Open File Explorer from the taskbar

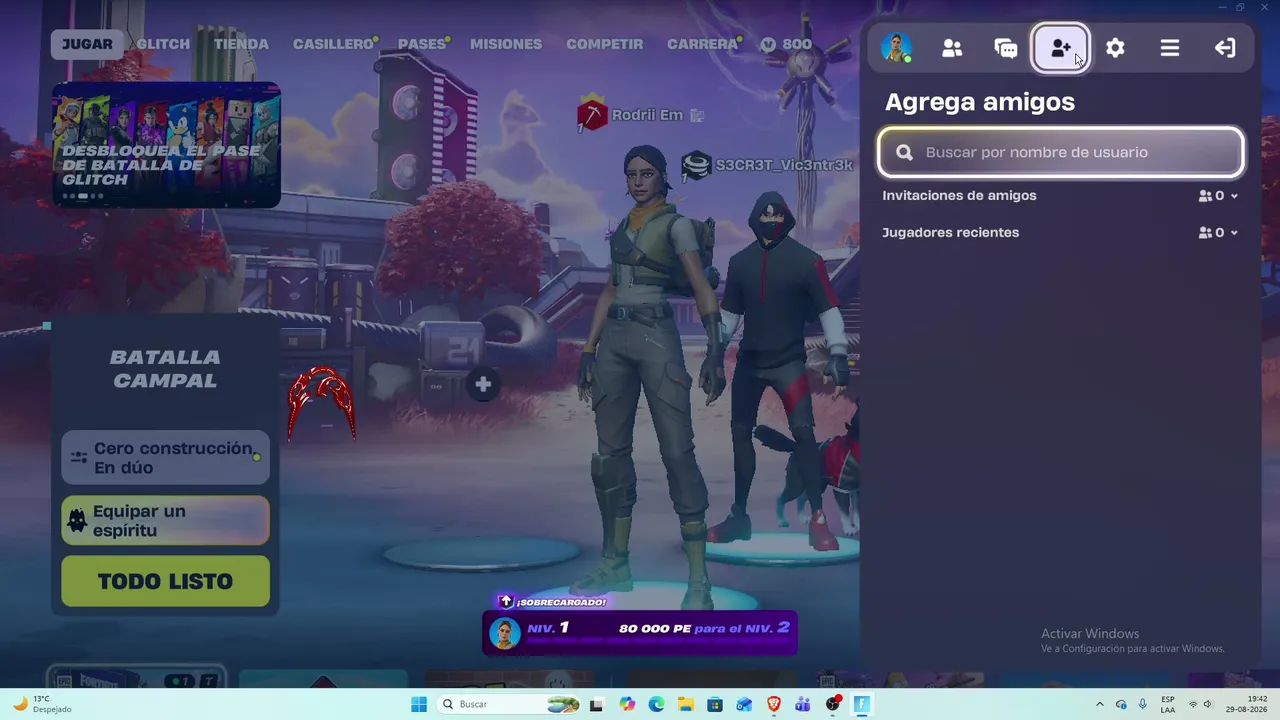pos(686,704)
